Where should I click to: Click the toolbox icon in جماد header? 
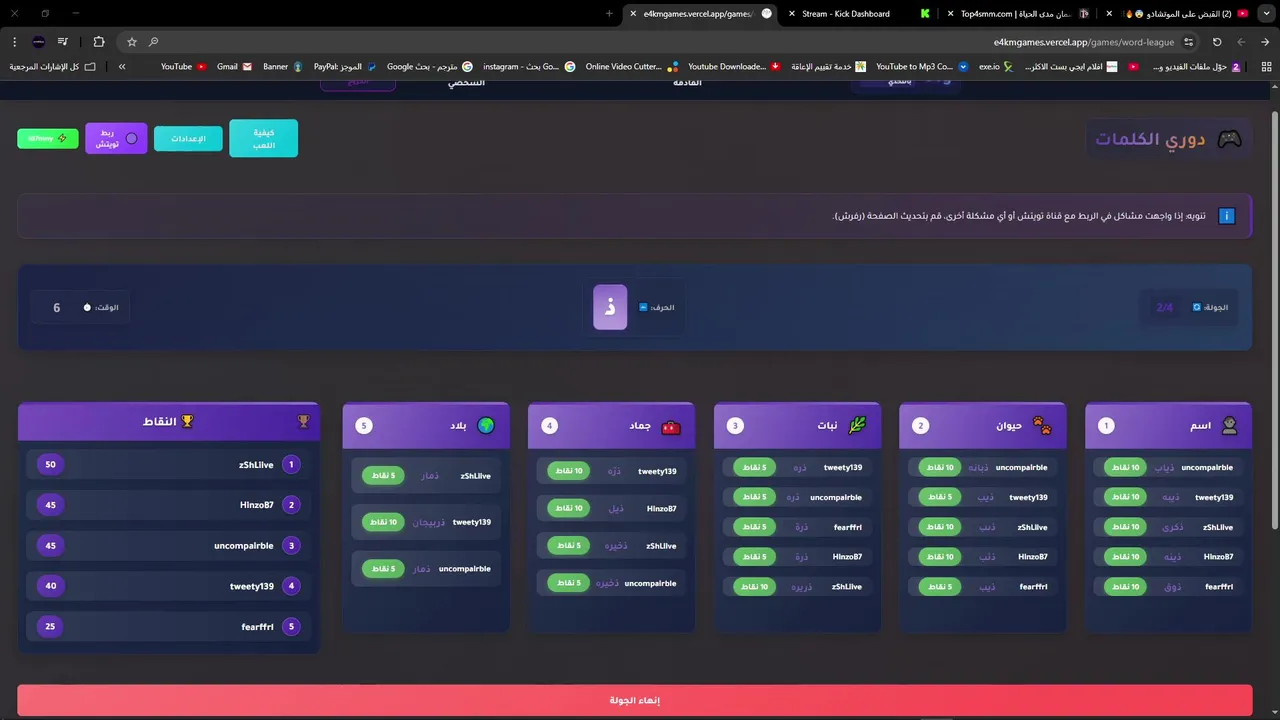671,426
